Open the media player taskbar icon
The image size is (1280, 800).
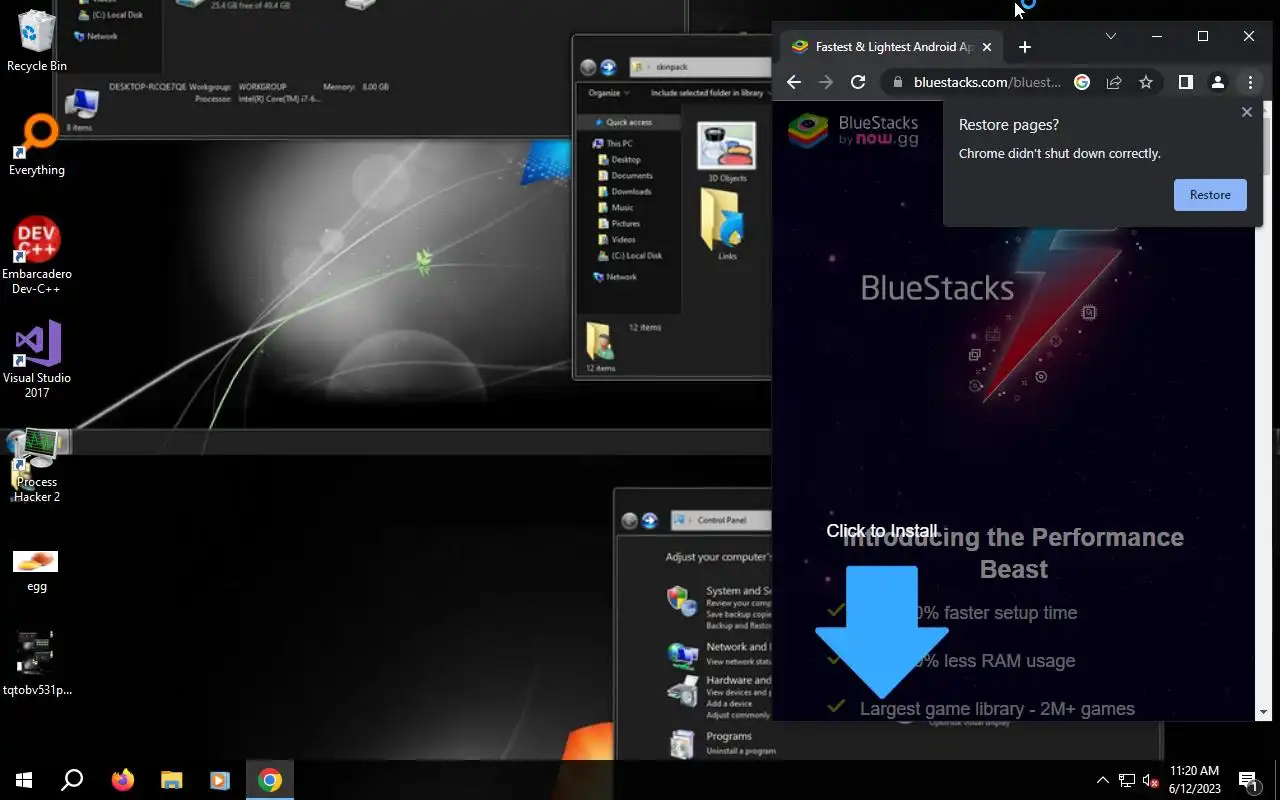tap(220, 780)
